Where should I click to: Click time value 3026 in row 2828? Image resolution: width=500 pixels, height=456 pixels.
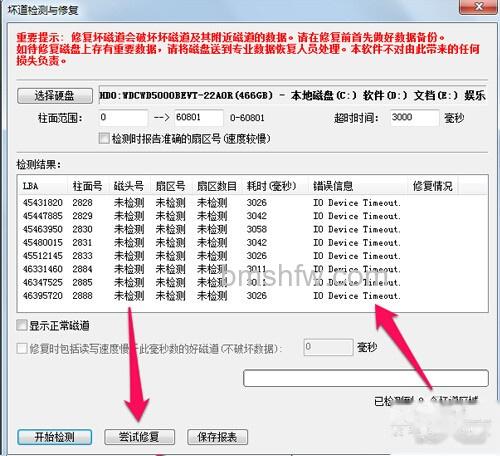pyautogui.click(x=257, y=203)
